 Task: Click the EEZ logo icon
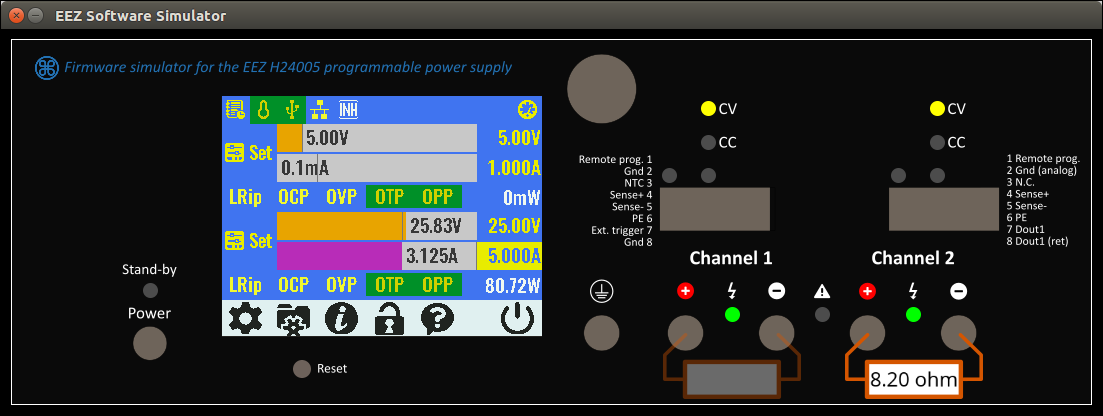tap(46, 68)
